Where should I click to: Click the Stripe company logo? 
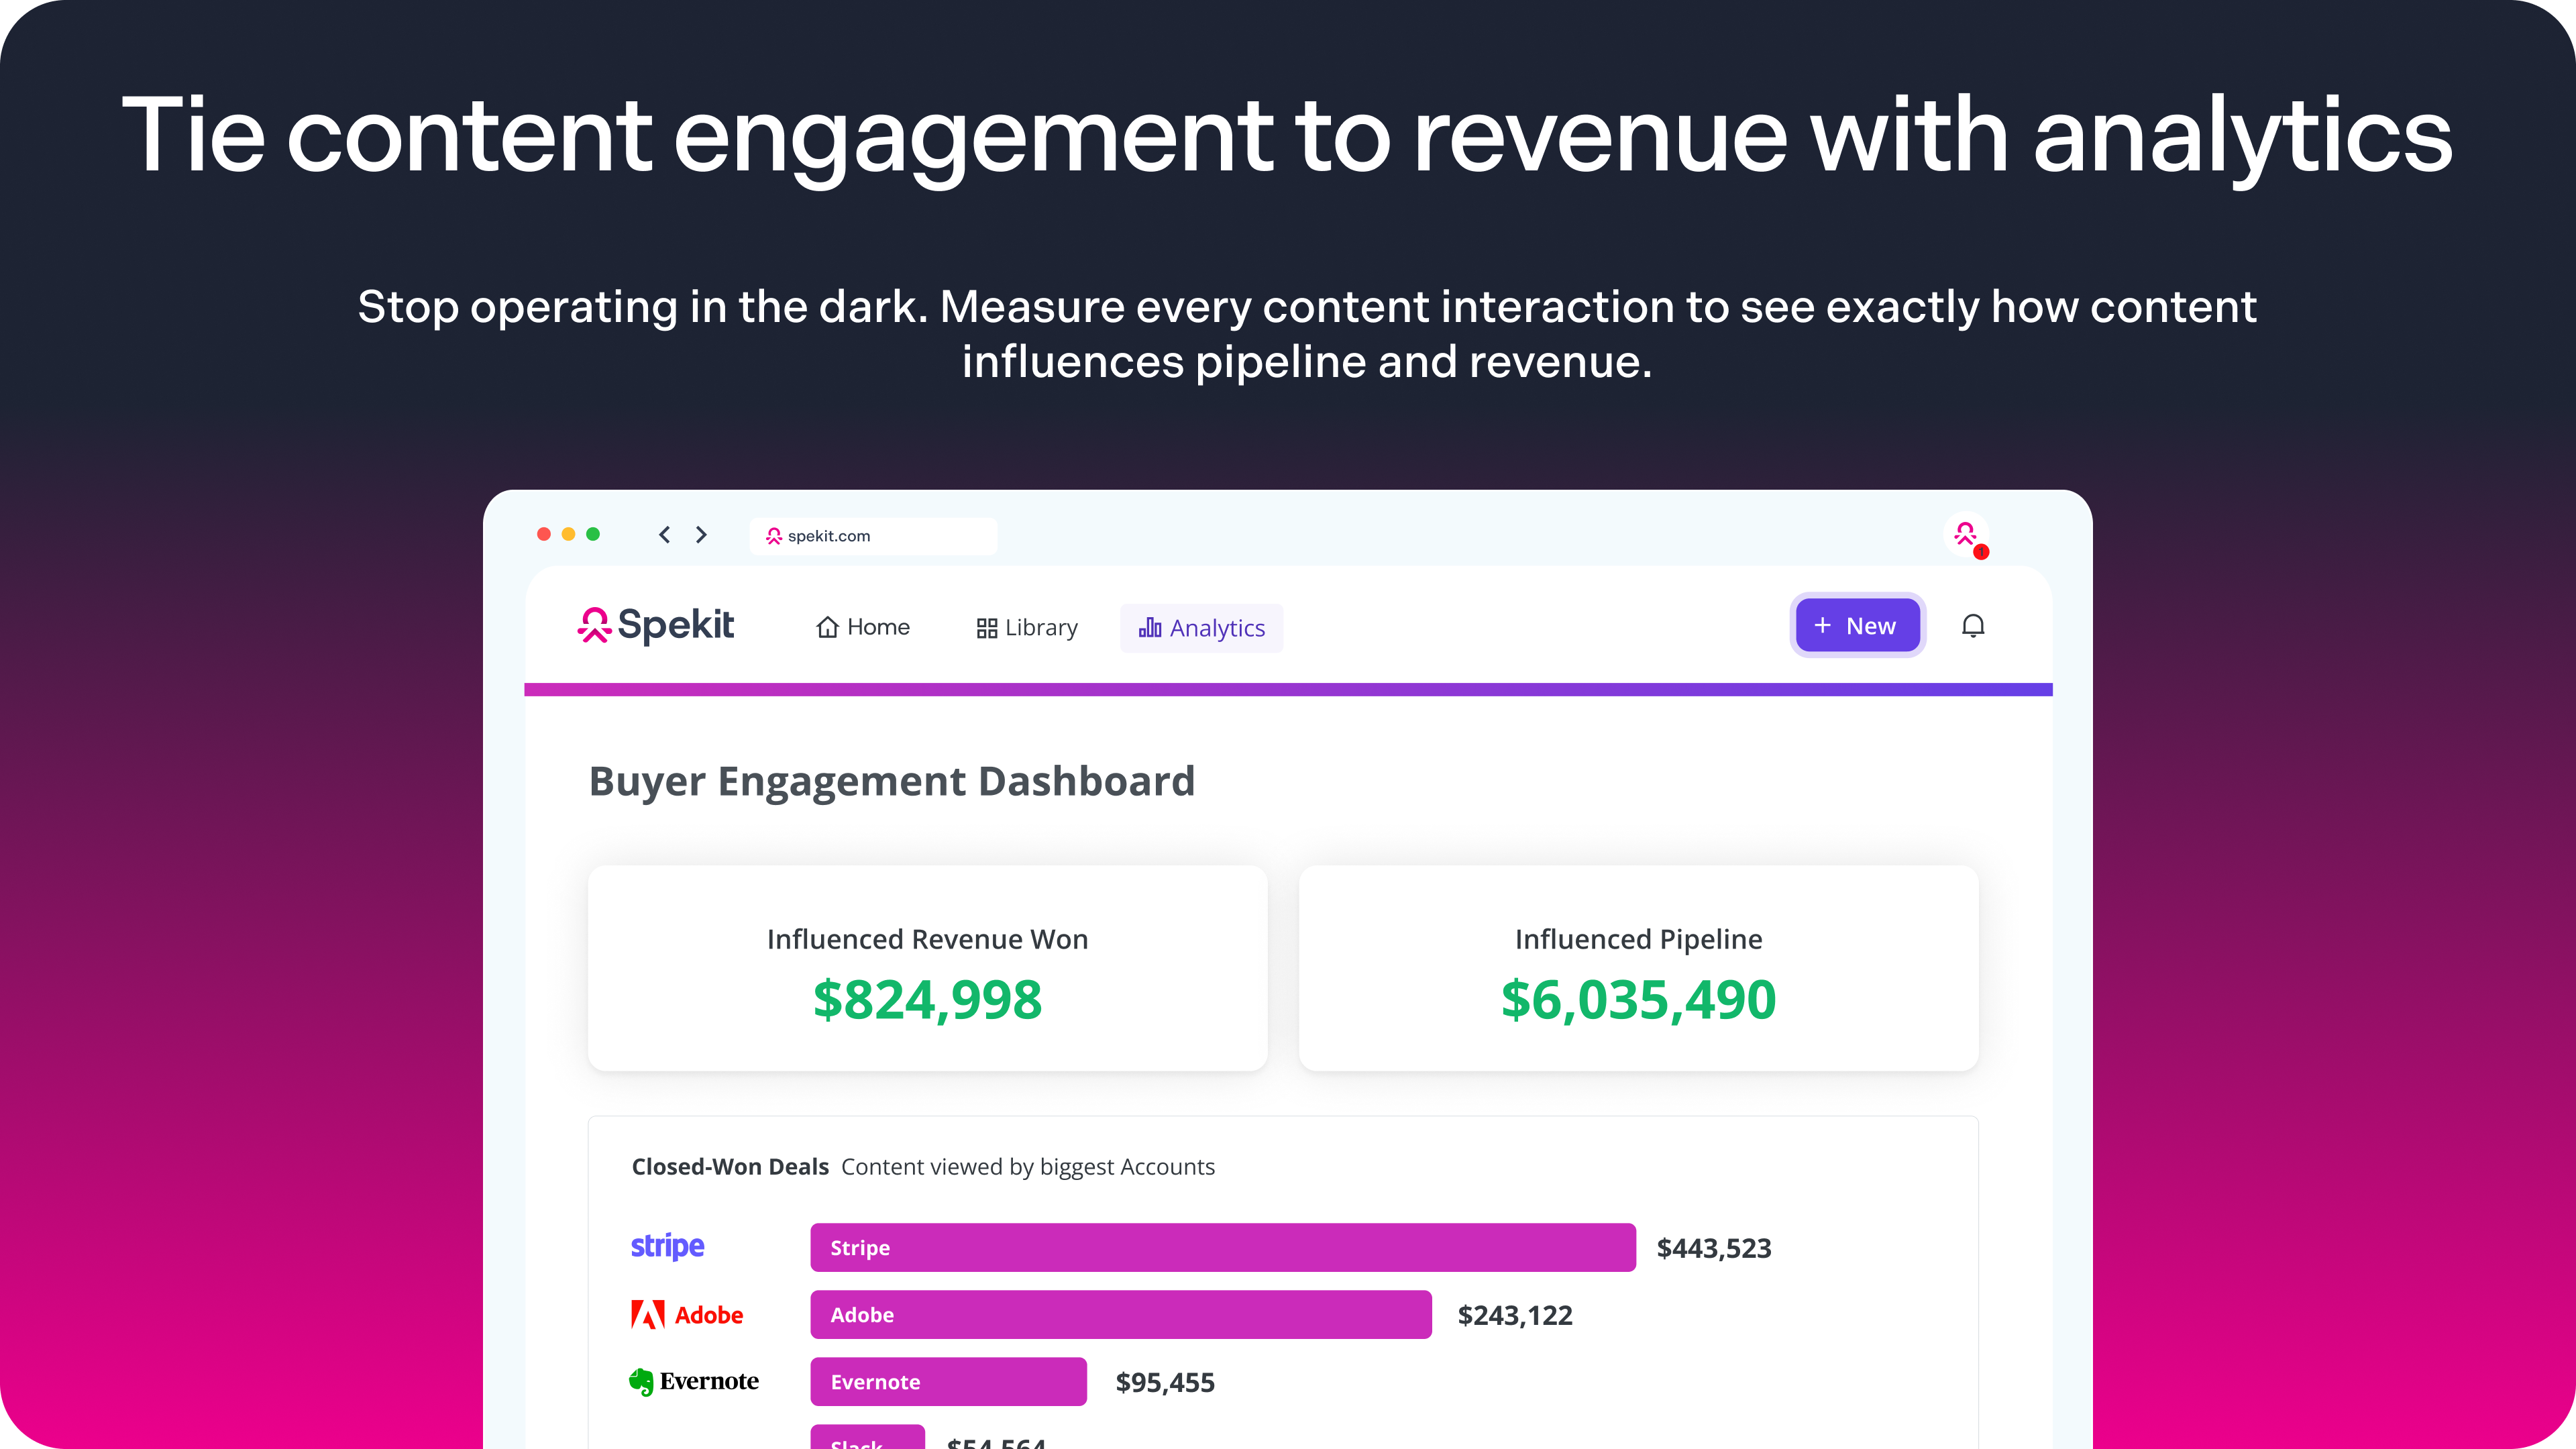[x=667, y=1246]
